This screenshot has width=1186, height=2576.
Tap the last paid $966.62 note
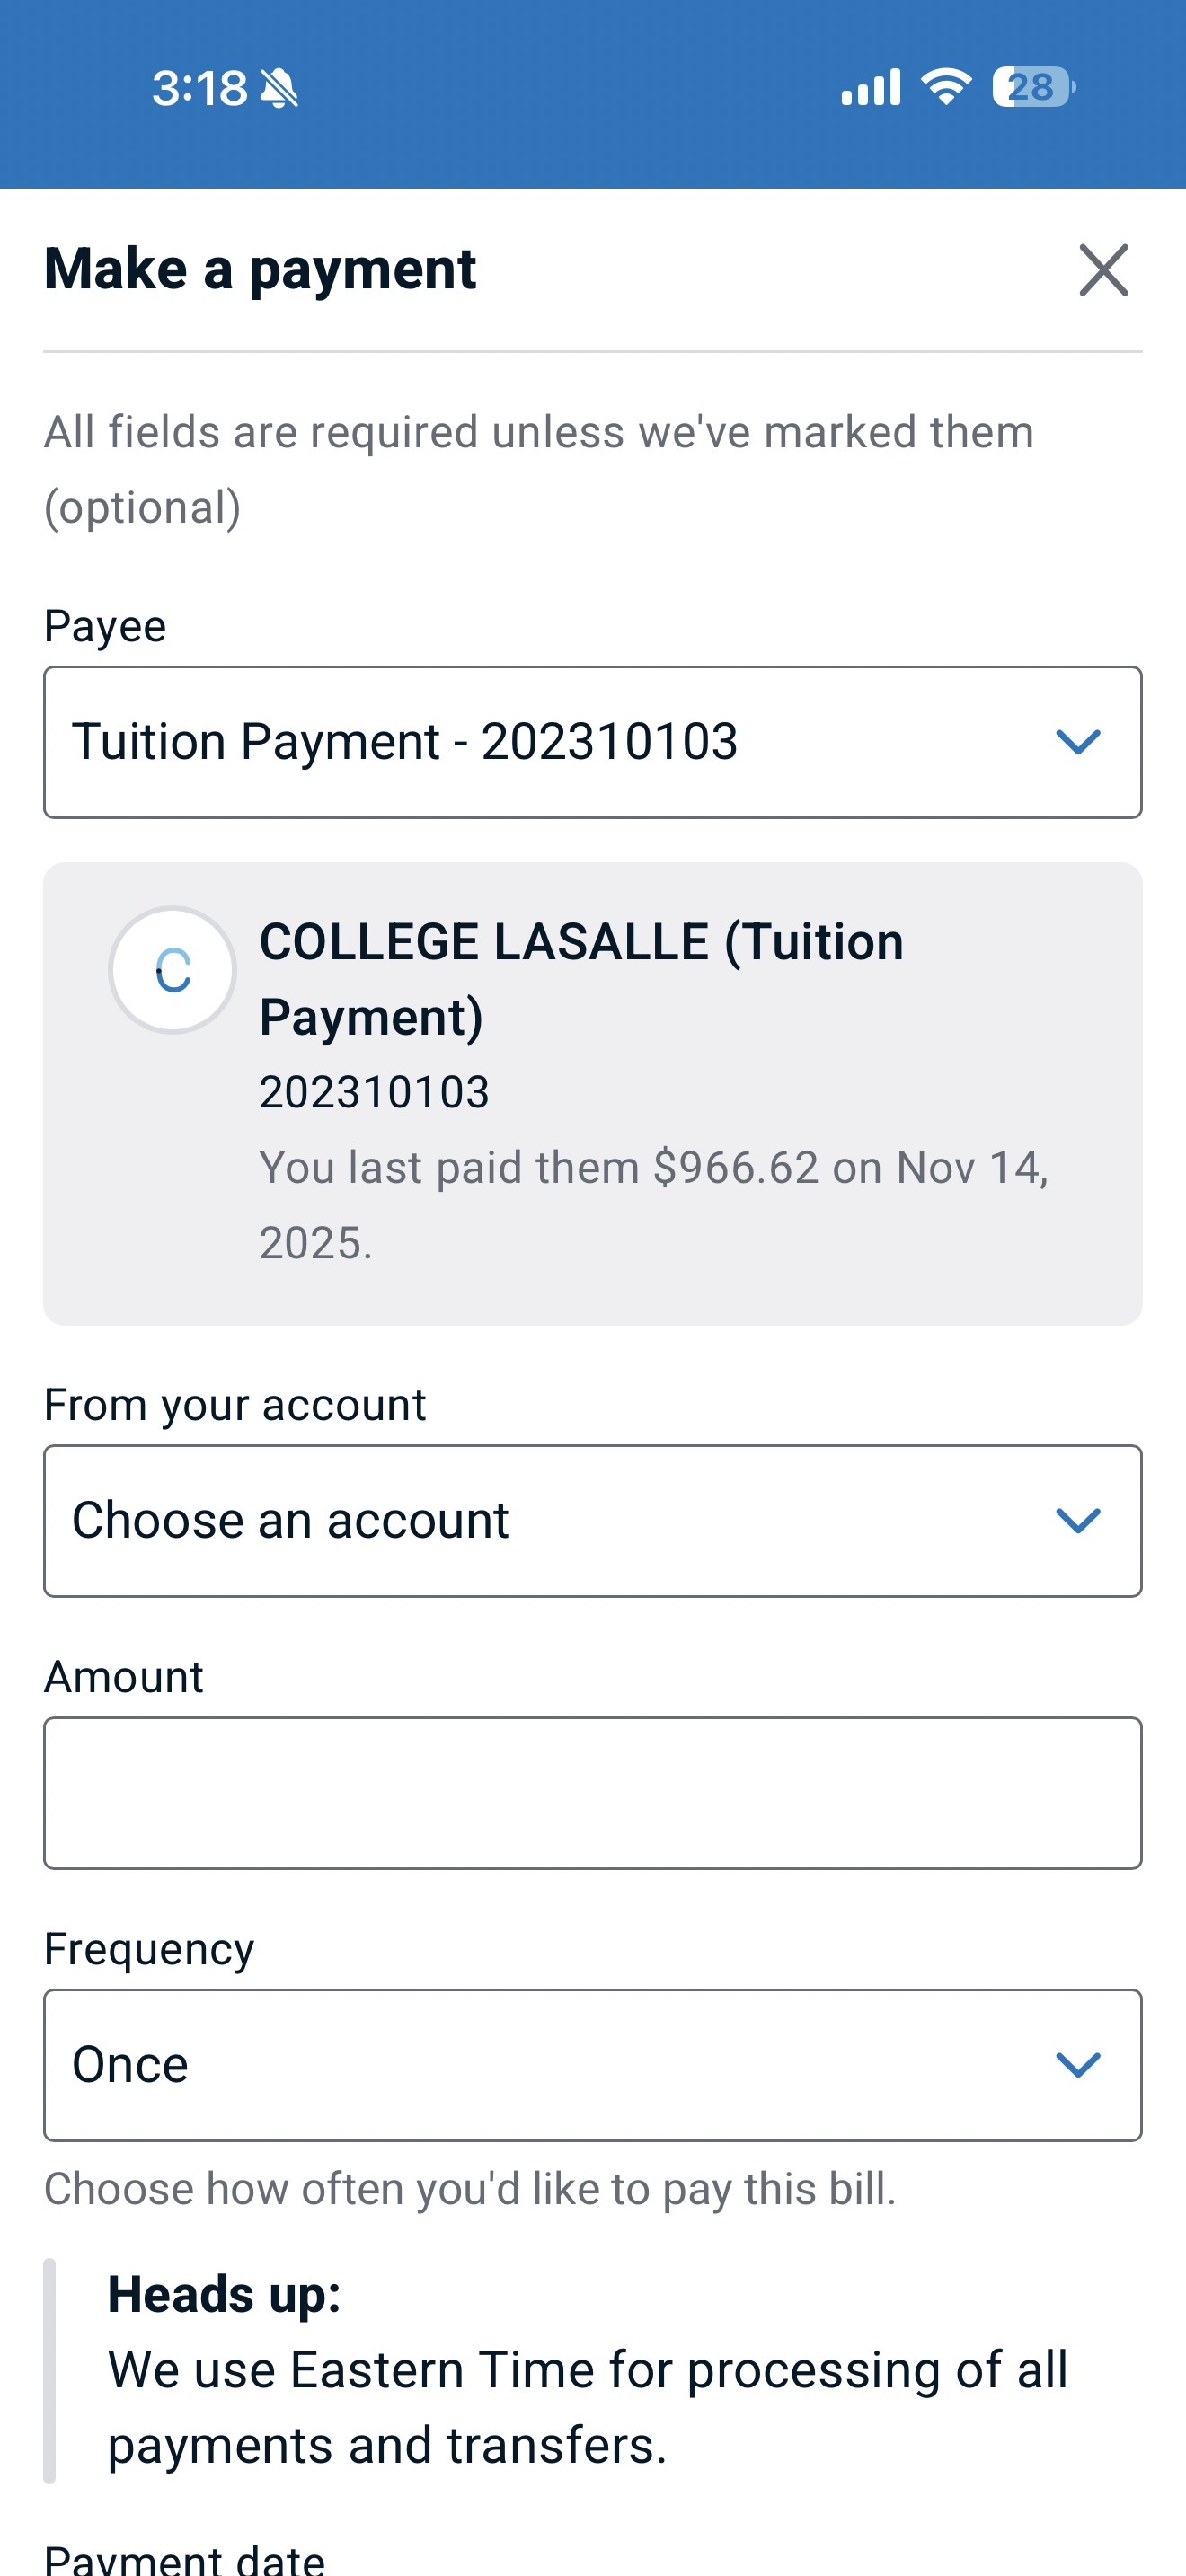coord(654,1205)
